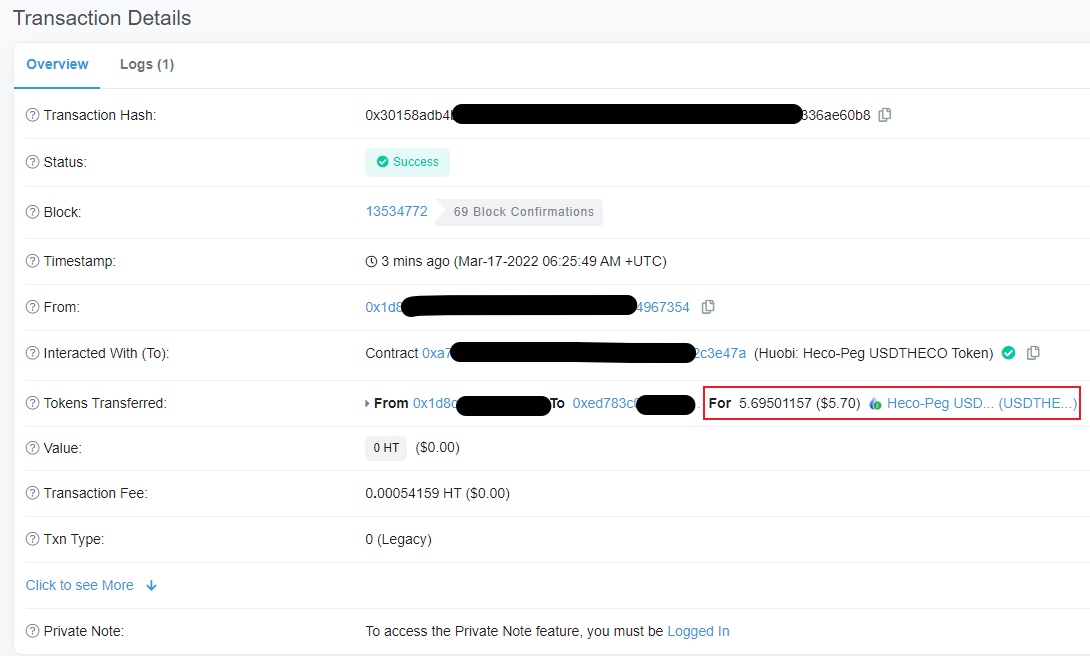The width and height of the screenshot is (1090, 656).
Task: Select the Overview tab
Action: (57, 64)
